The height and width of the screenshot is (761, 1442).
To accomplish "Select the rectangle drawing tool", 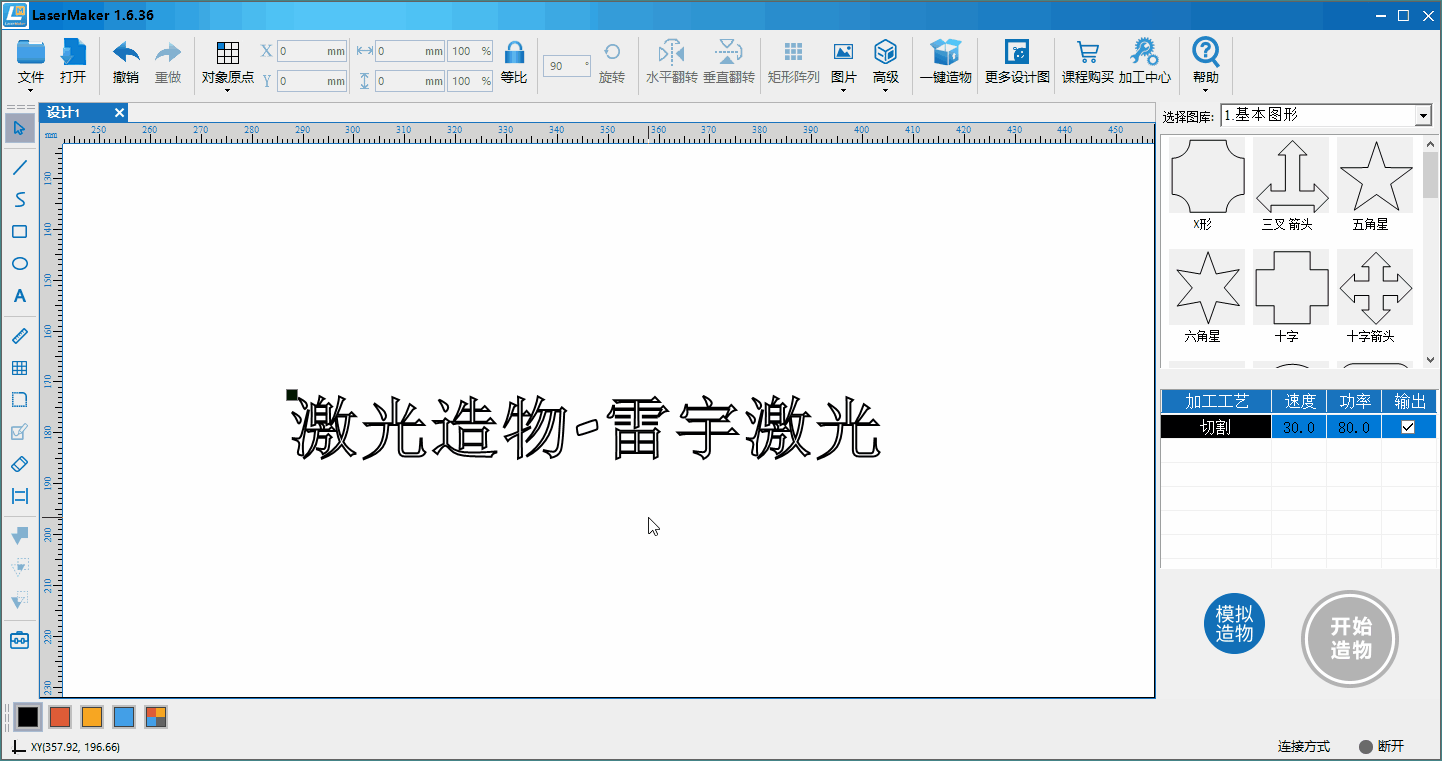I will point(19,232).
